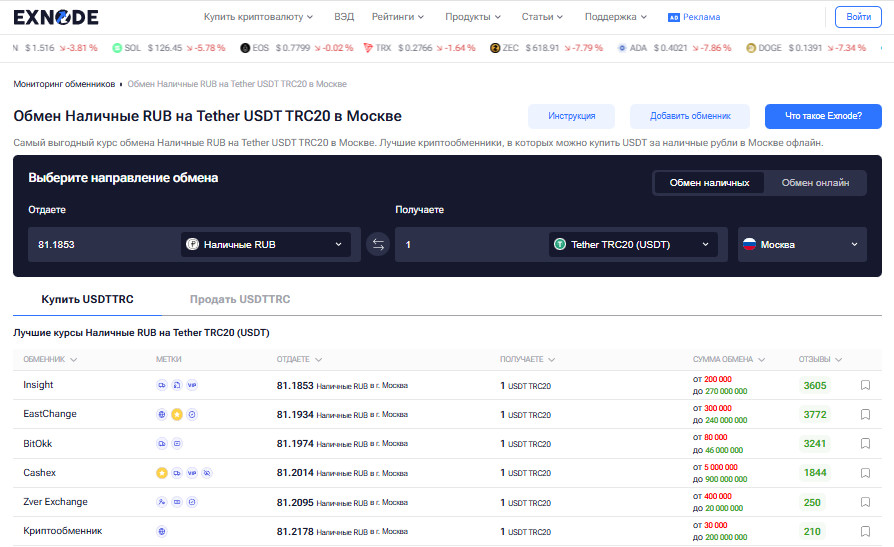
Task: Click the card badge in BitOkk row
Action: (177, 444)
